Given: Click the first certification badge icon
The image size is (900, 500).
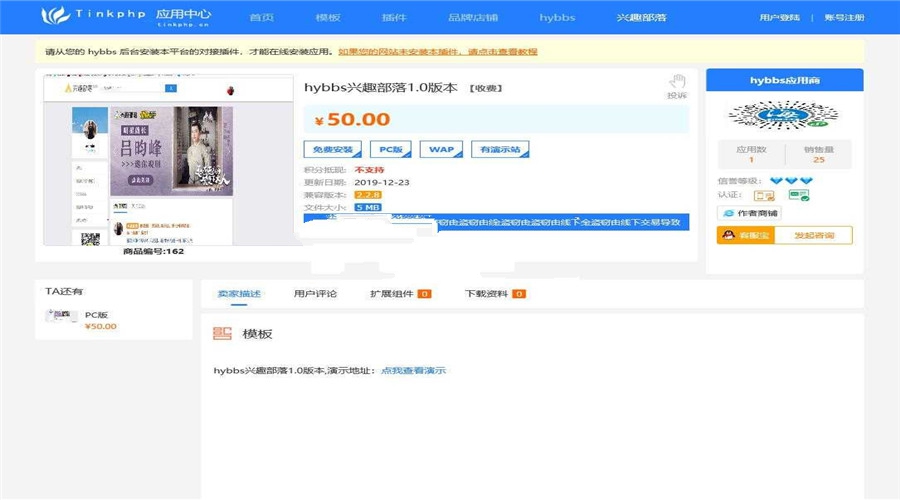Looking at the screenshot, I should click(764, 196).
